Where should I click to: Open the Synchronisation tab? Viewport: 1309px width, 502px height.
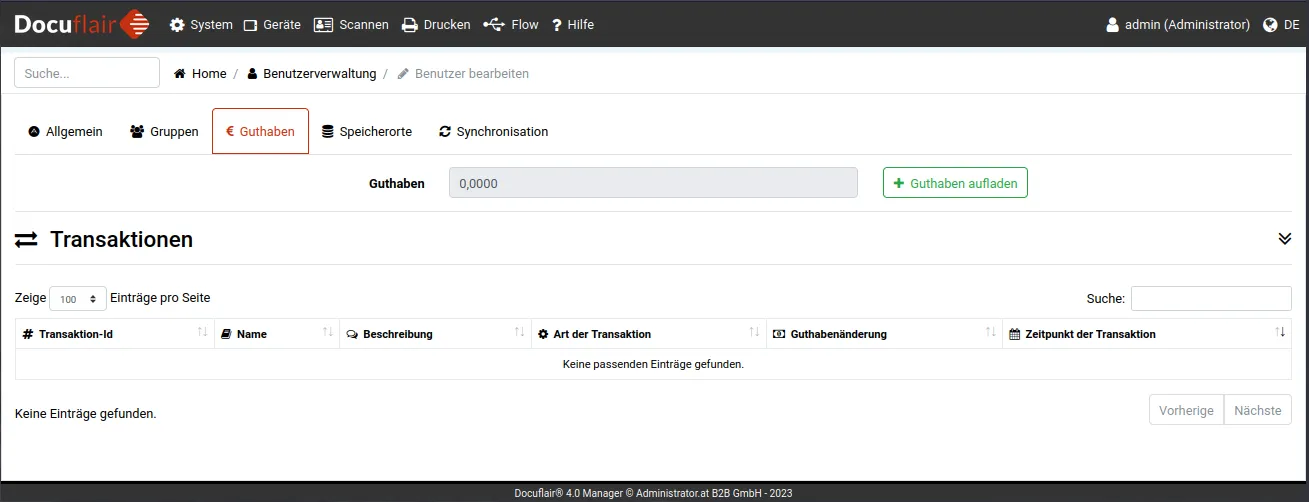[493, 132]
